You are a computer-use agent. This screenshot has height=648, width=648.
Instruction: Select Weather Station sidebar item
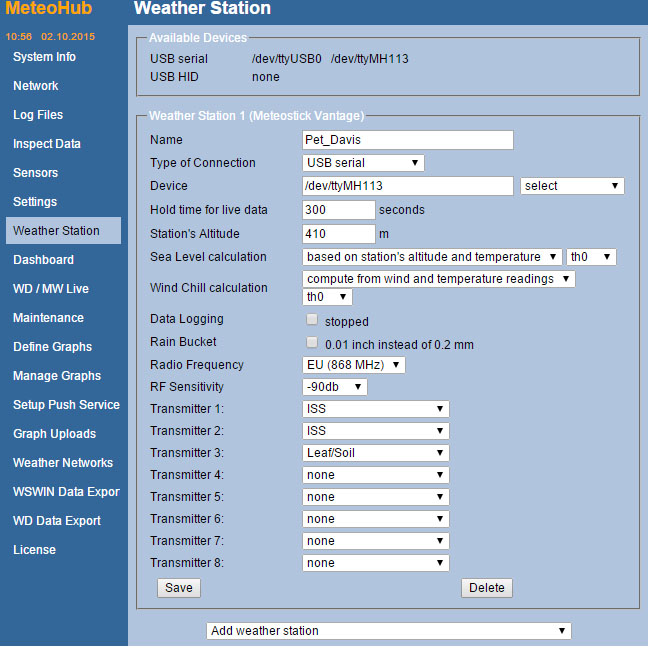tap(63, 230)
